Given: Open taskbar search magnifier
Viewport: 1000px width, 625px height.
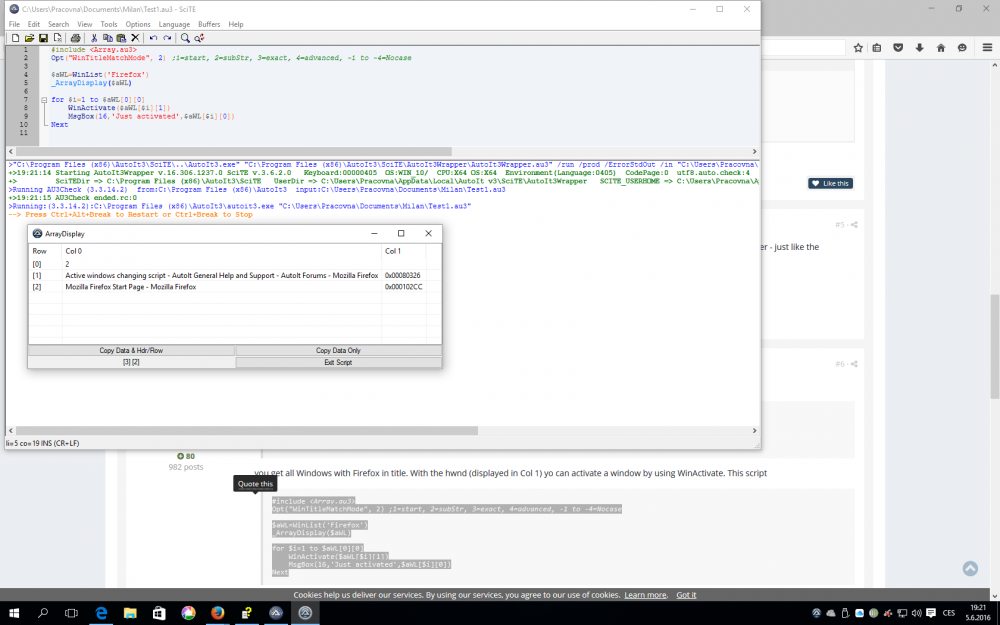Looking at the screenshot, I should (43, 613).
